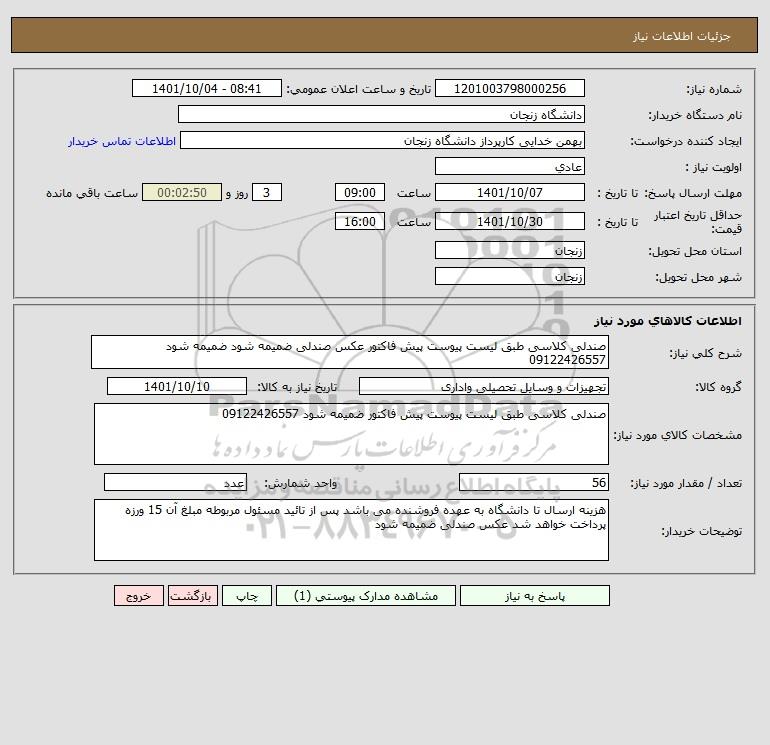Click the label توضیحات خریدار
The width and height of the screenshot is (770, 745).
pyautogui.click(x=702, y=531)
